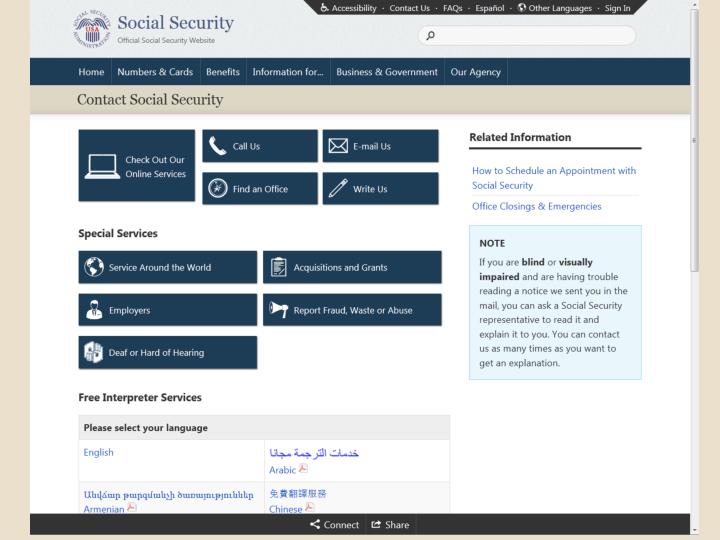
Task: Click the Sign In link
Action: [x=617, y=8]
